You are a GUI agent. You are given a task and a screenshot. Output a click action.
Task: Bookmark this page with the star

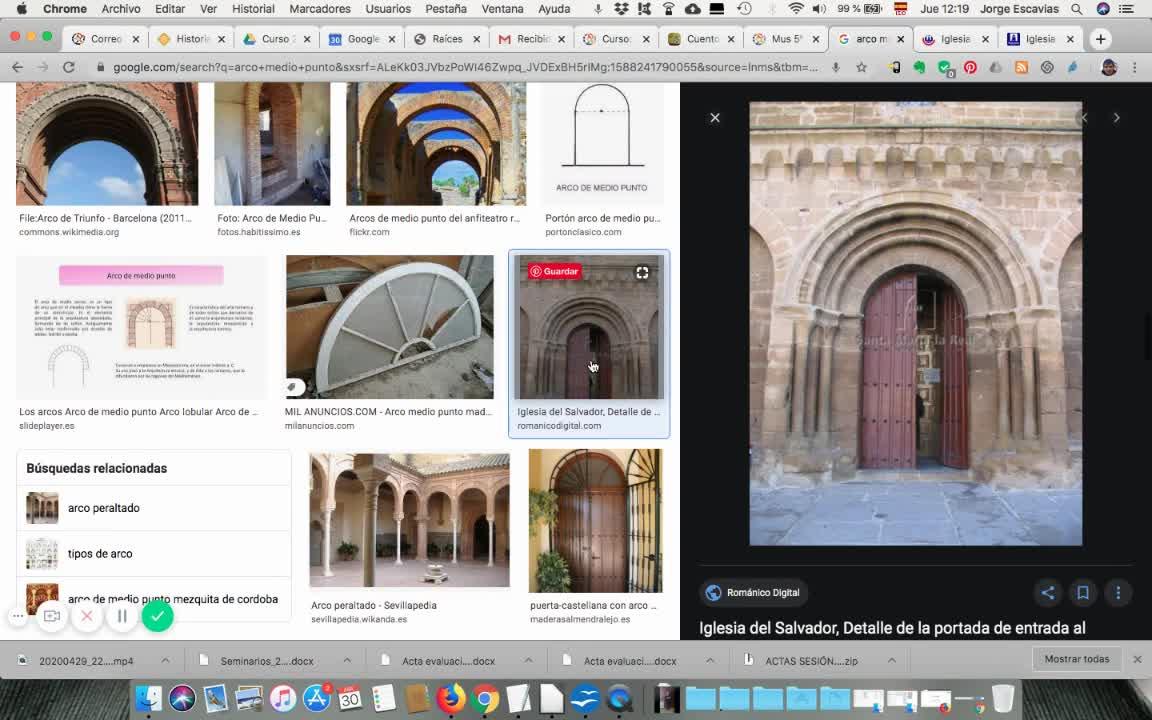(861, 67)
